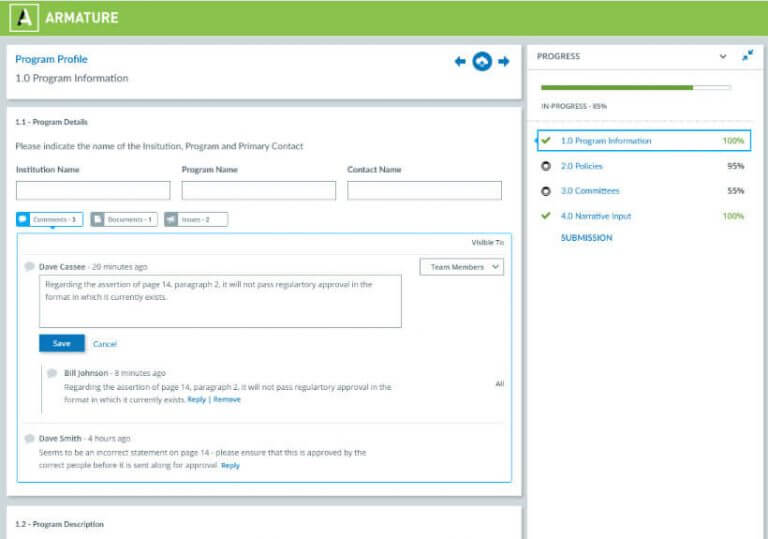Remove Bill Johnson's comment
Viewport: 768px width, 539px height.
pyautogui.click(x=227, y=399)
